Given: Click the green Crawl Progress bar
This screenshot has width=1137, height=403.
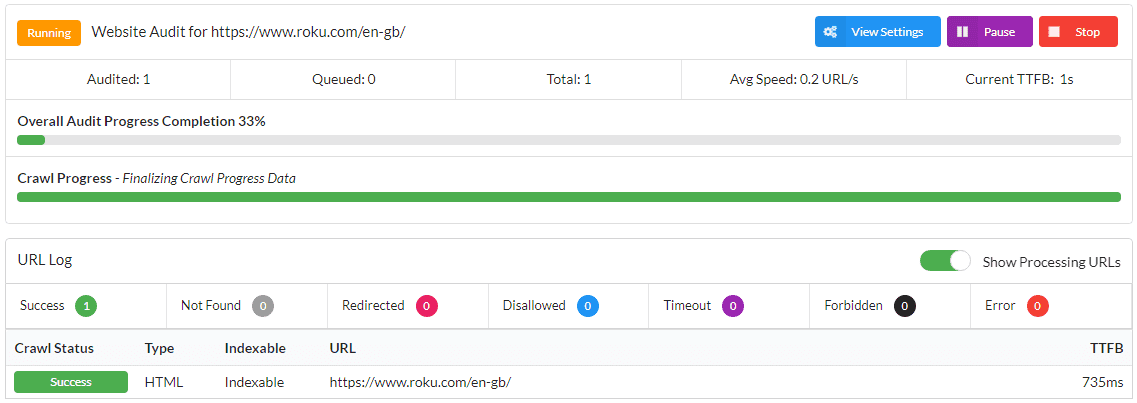Looking at the screenshot, I should click(568, 197).
